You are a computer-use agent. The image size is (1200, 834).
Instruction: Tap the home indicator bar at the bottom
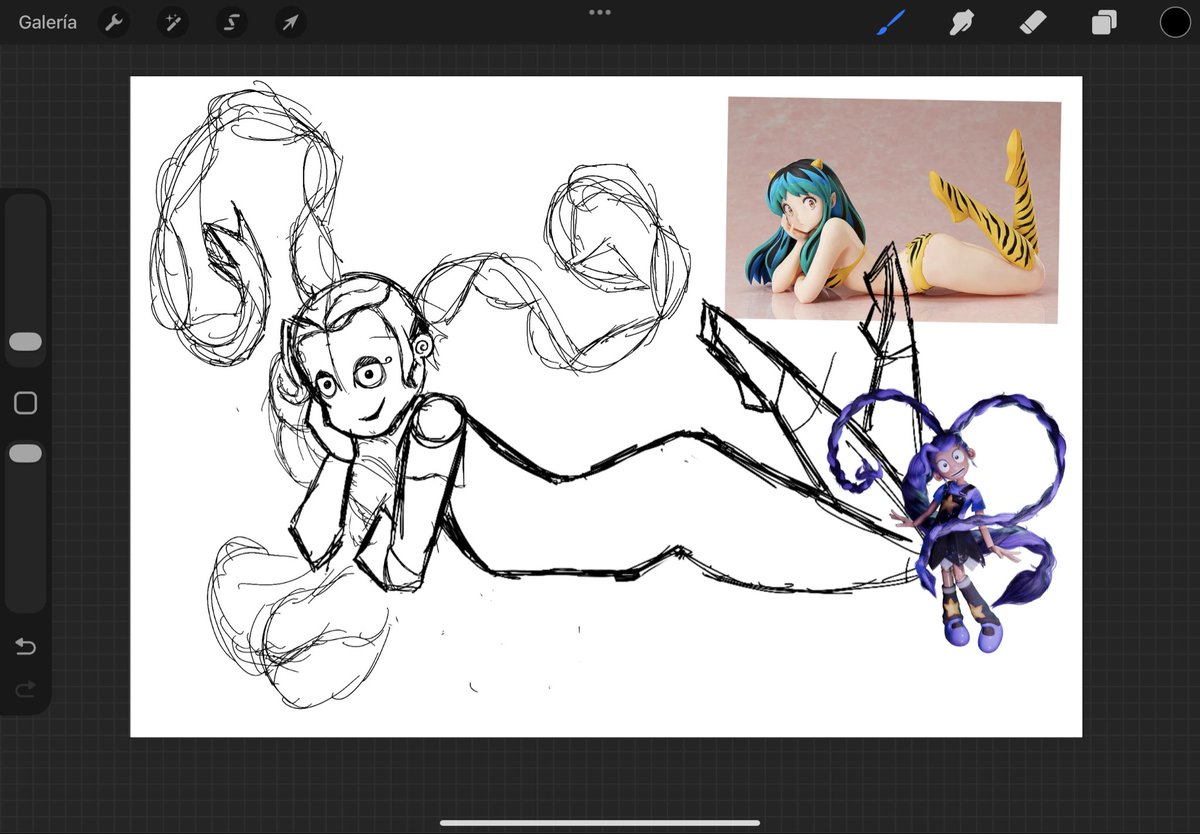tap(600, 823)
